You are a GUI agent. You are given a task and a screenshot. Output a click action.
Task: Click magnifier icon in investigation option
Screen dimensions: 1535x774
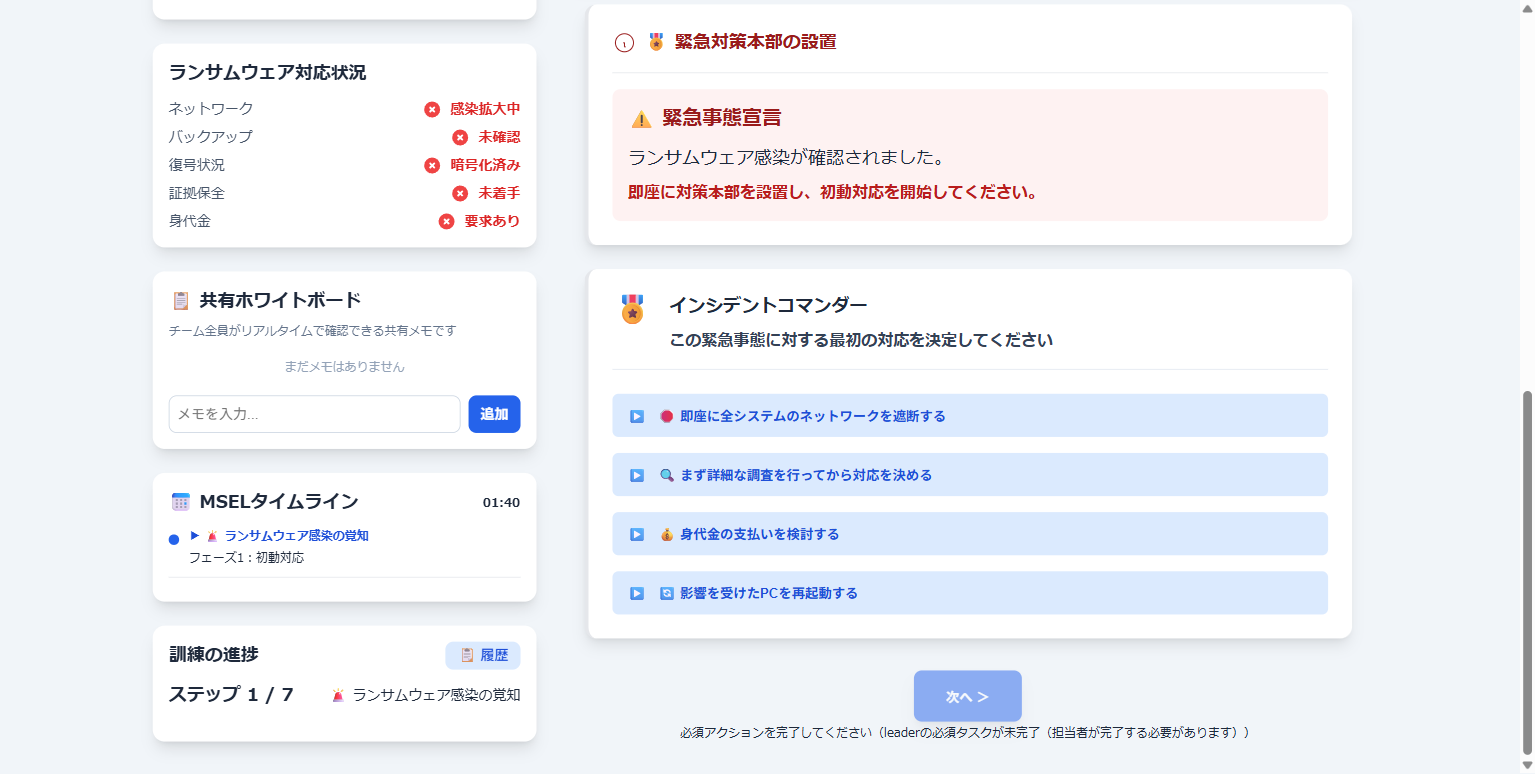pyautogui.click(x=667, y=475)
